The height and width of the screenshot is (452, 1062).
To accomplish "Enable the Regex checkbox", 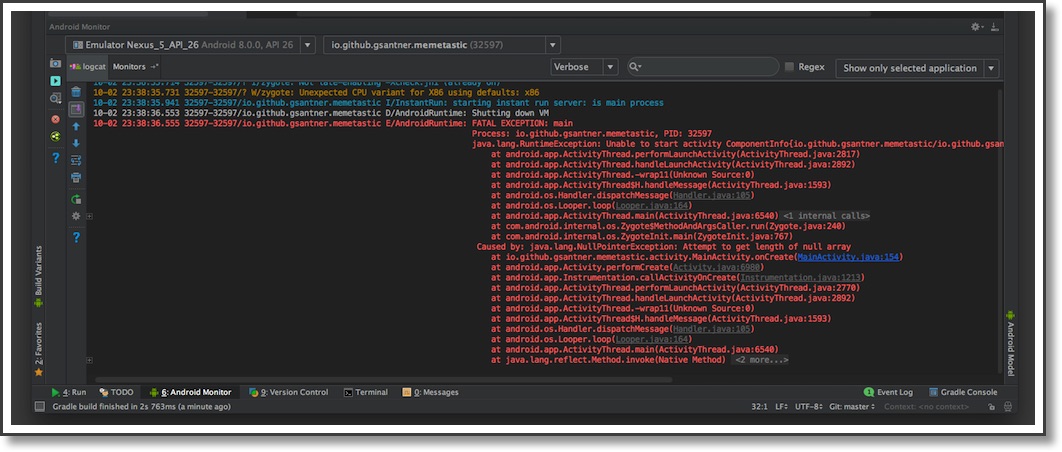I will click(790, 67).
